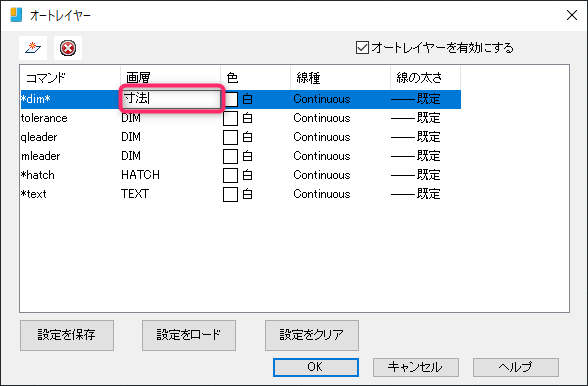Image resolution: width=588 pixels, height=386 pixels.
Task: Click the DIM layer cell for tolerance
Action: click(131, 118)
